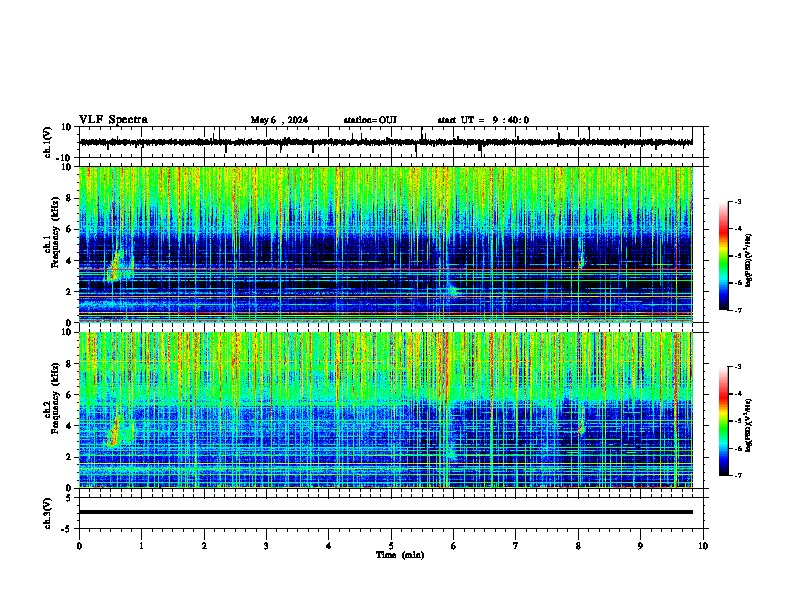
Task: Click the "-5" tick on ch.3(V) axis
Action: click(66, 529)
